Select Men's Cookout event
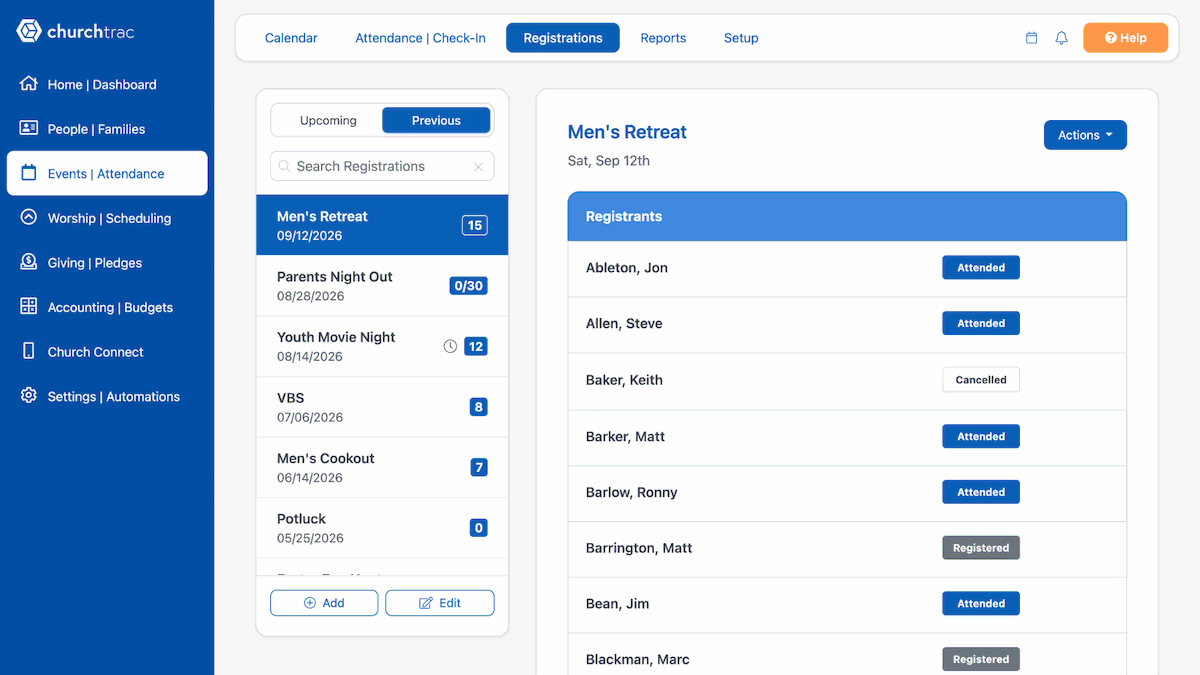1200x675 pixels. [382, 467]
